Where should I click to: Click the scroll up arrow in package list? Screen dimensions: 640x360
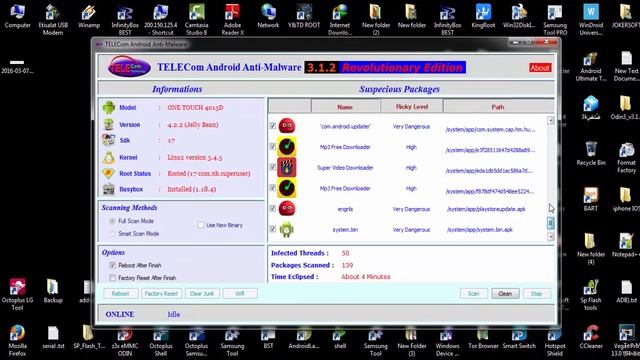[x=551, y=120]
